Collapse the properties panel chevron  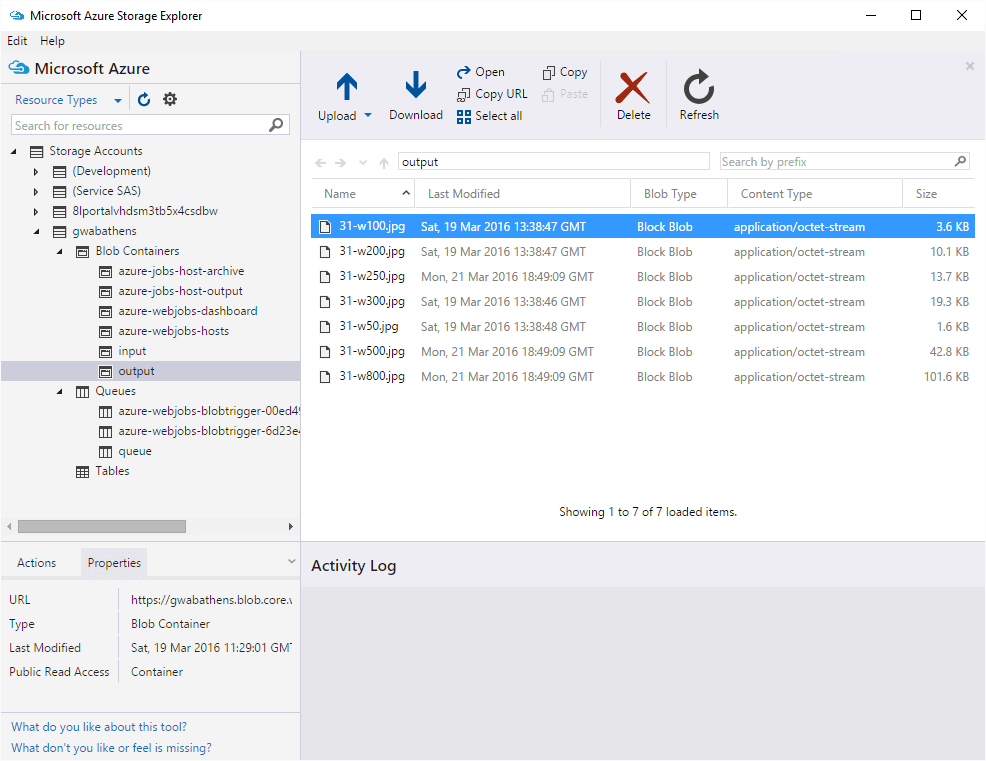[x=291, y=561]
